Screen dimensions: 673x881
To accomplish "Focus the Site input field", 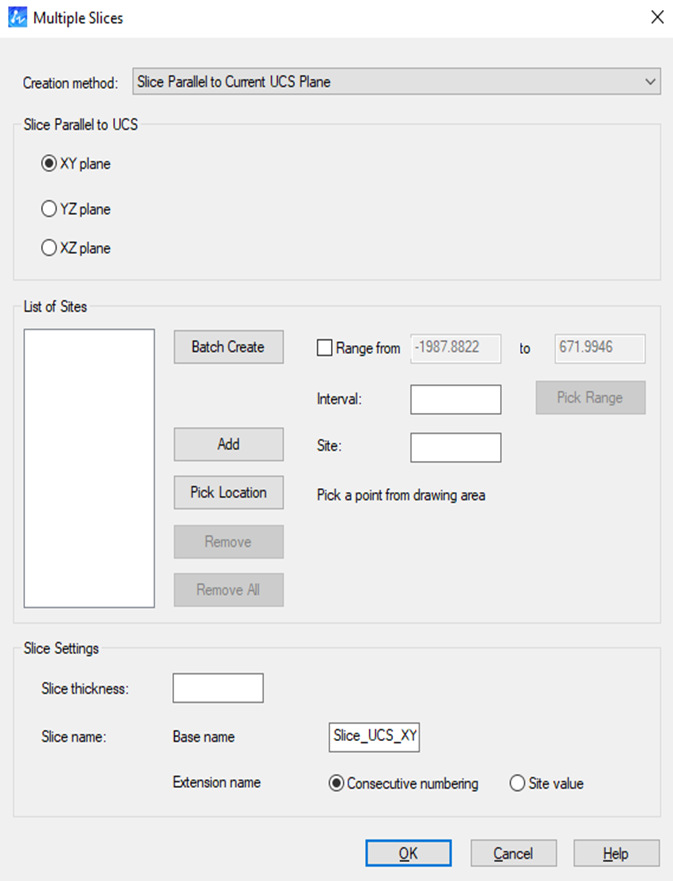I will [455, 447].
